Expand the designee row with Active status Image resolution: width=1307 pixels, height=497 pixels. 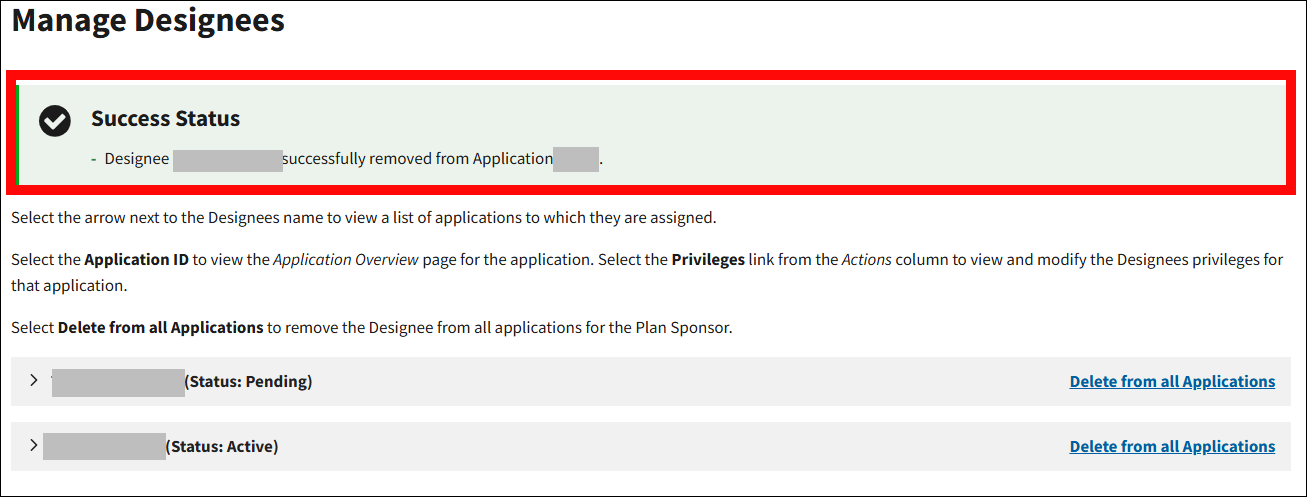coord(34,445)
